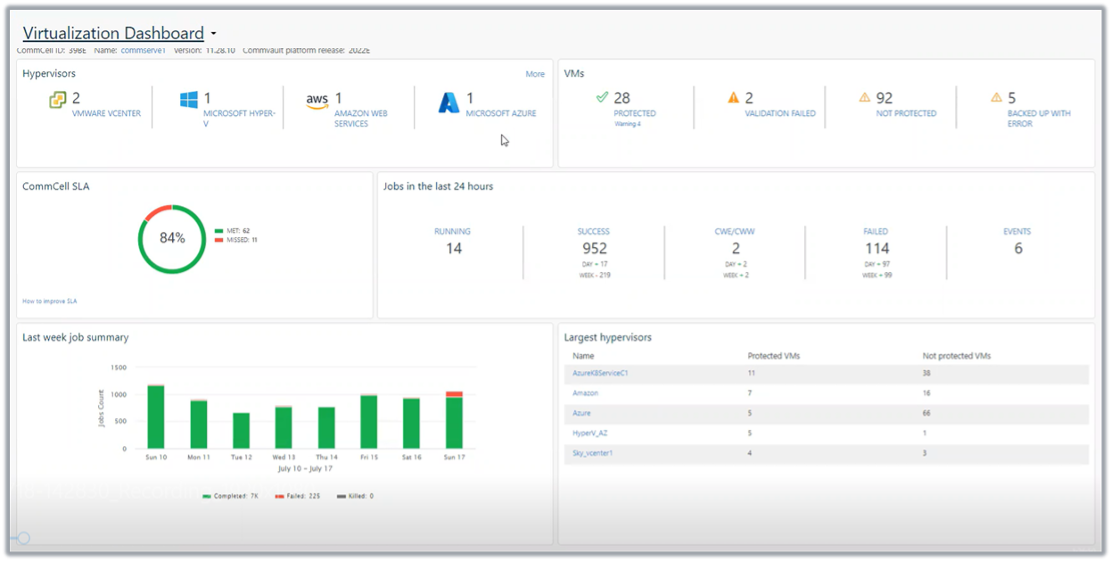1114x564 pixels.
Task: Open the How to improve SLA link
Action: 50,300
